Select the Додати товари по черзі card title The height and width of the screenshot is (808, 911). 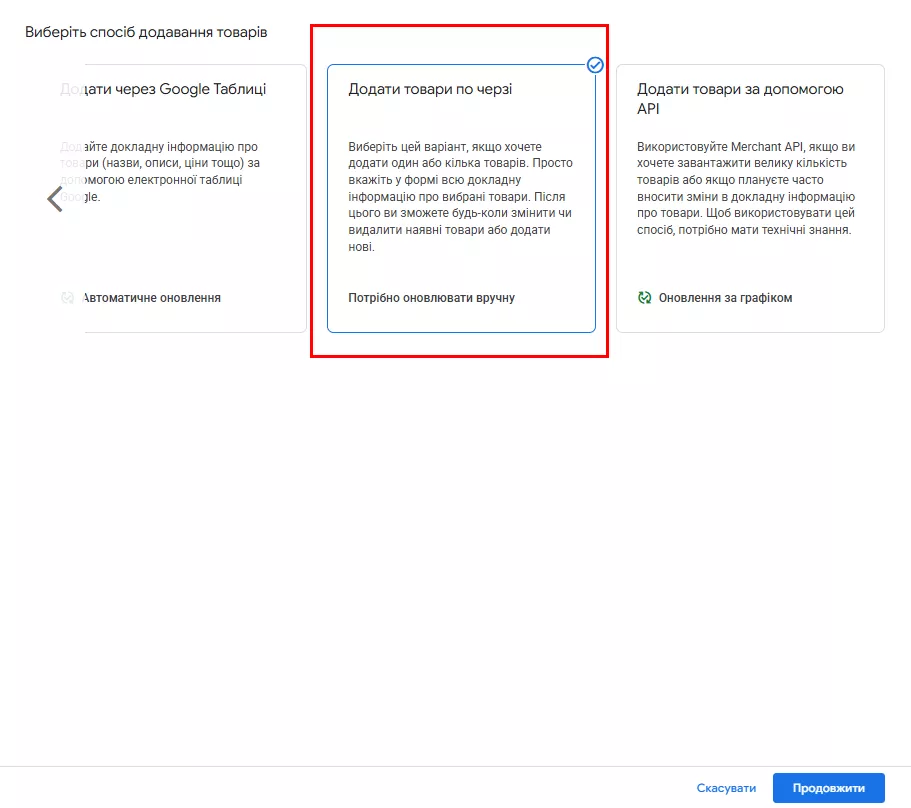point(430,90)
